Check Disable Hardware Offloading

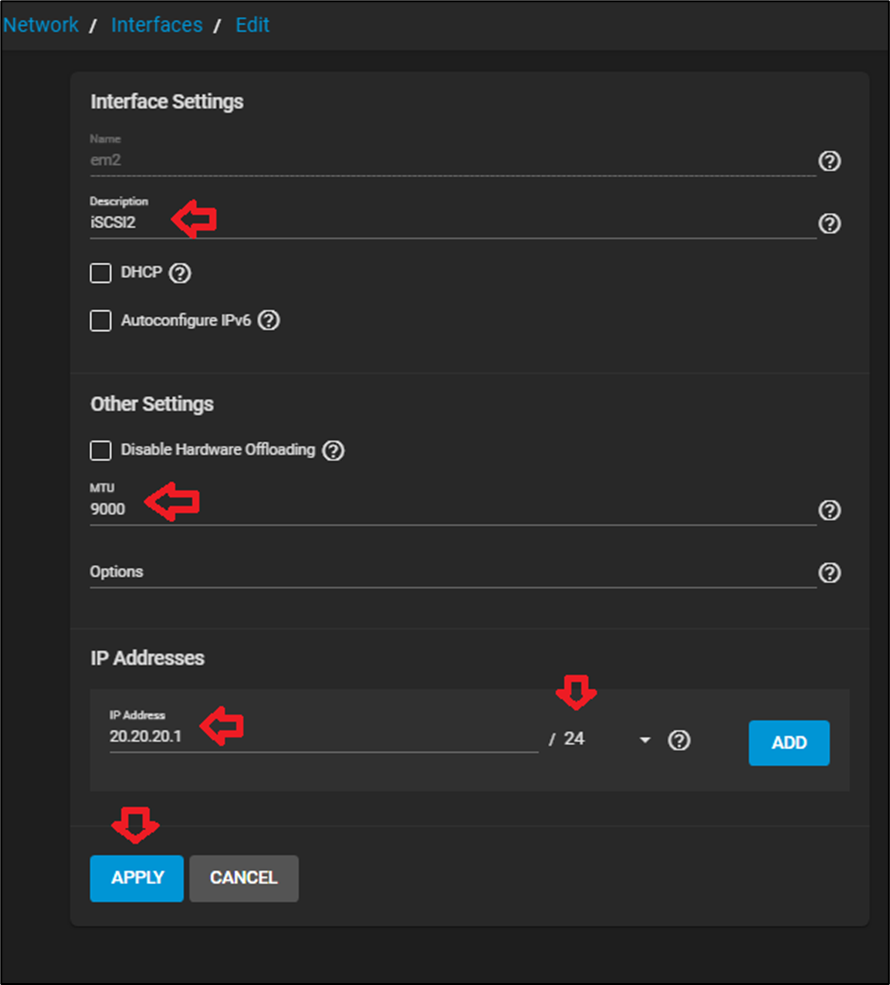click(100, 450)
